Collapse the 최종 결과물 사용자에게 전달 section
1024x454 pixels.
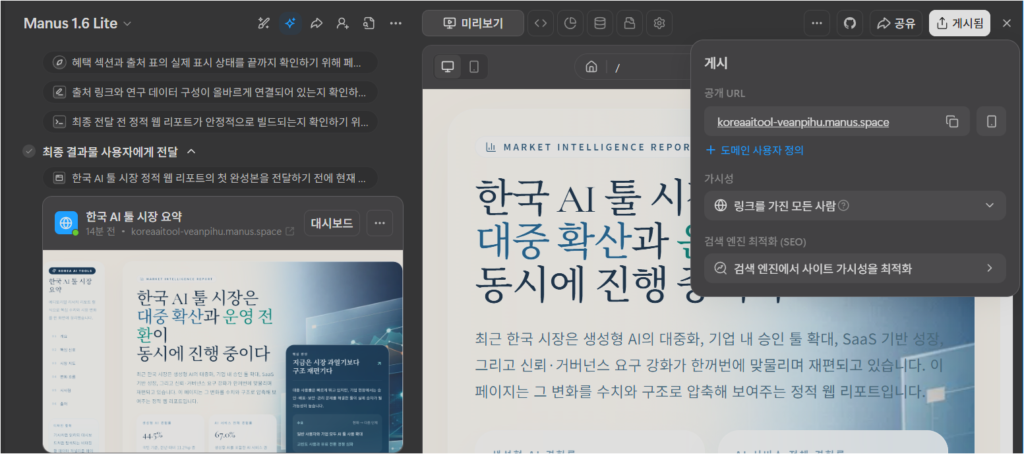click(191, 152)
